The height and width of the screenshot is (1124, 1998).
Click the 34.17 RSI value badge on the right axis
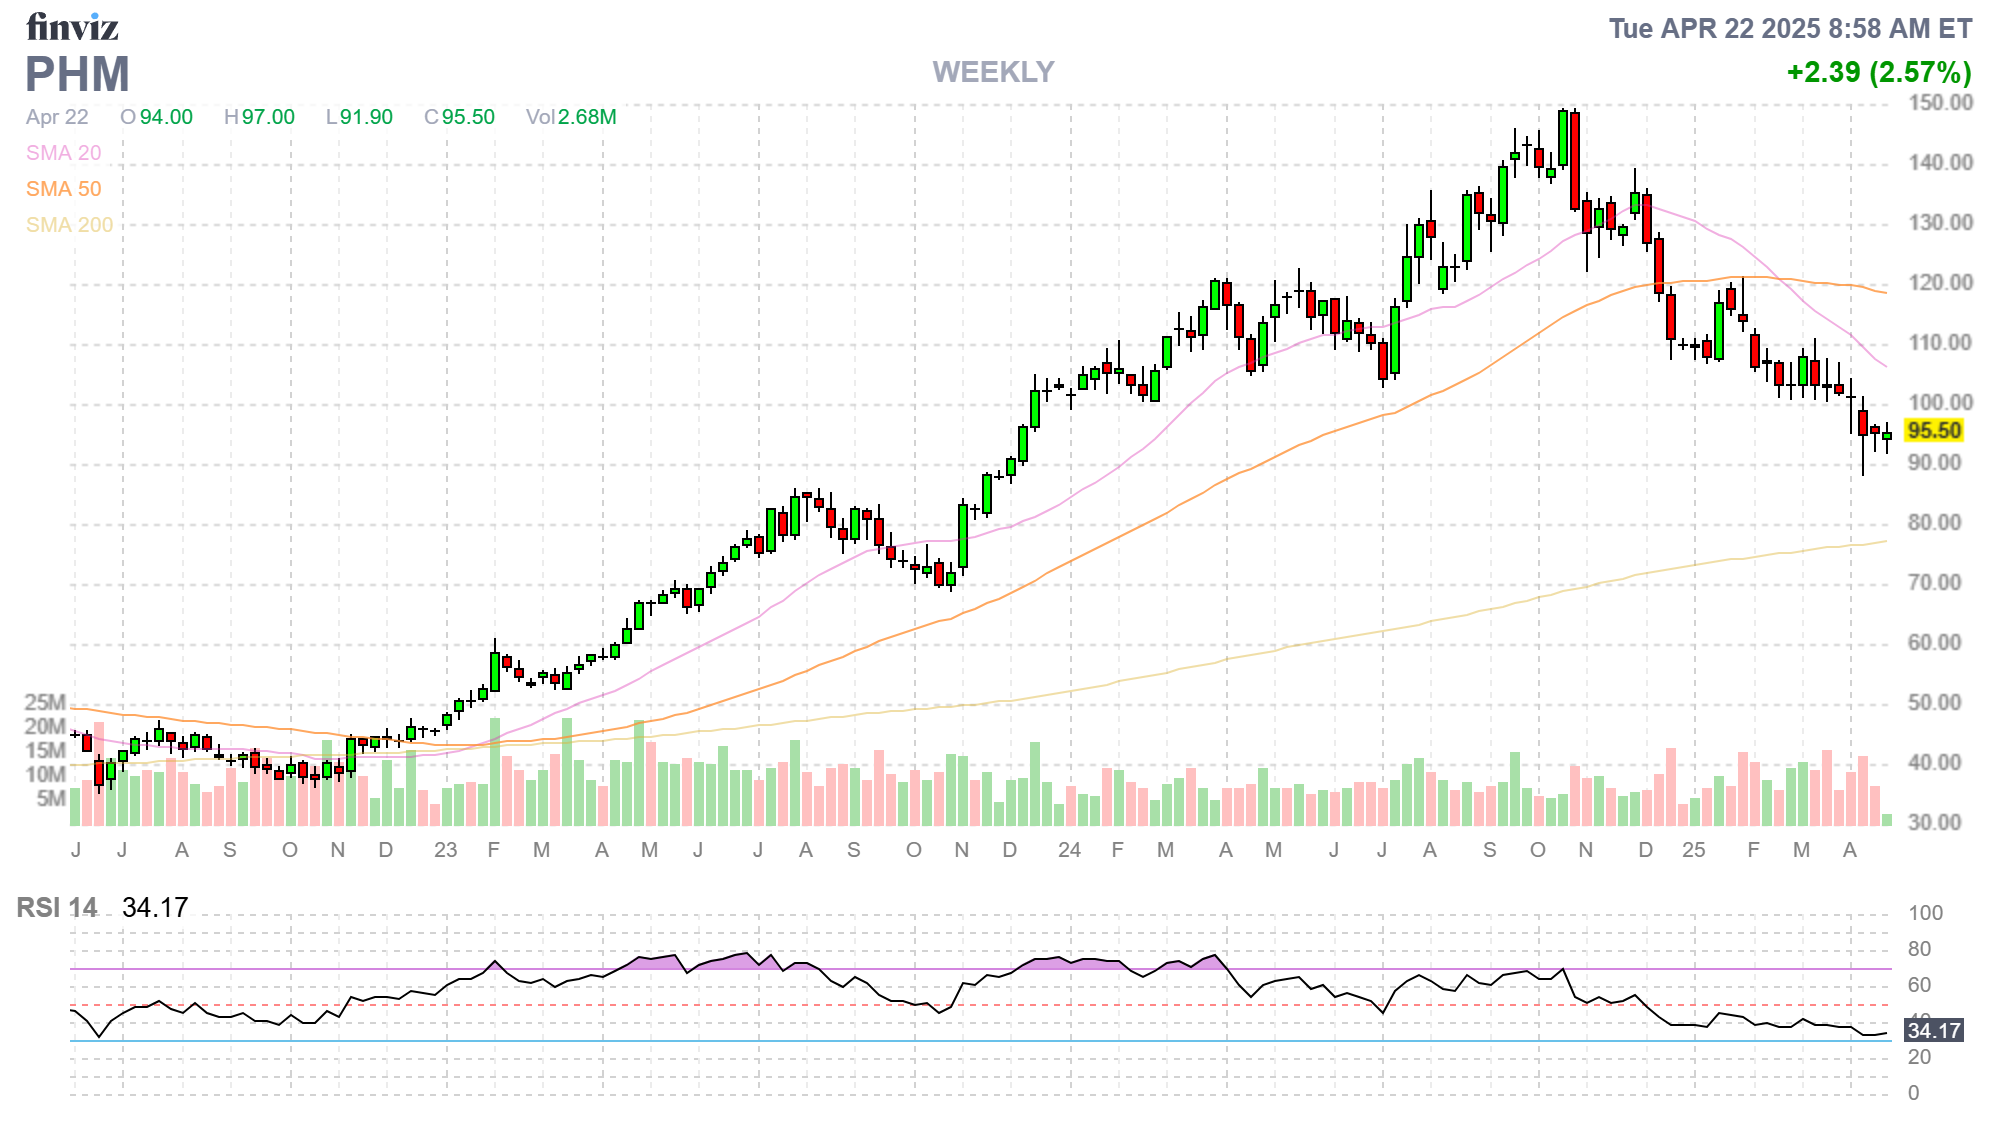click(1933, 1031)
